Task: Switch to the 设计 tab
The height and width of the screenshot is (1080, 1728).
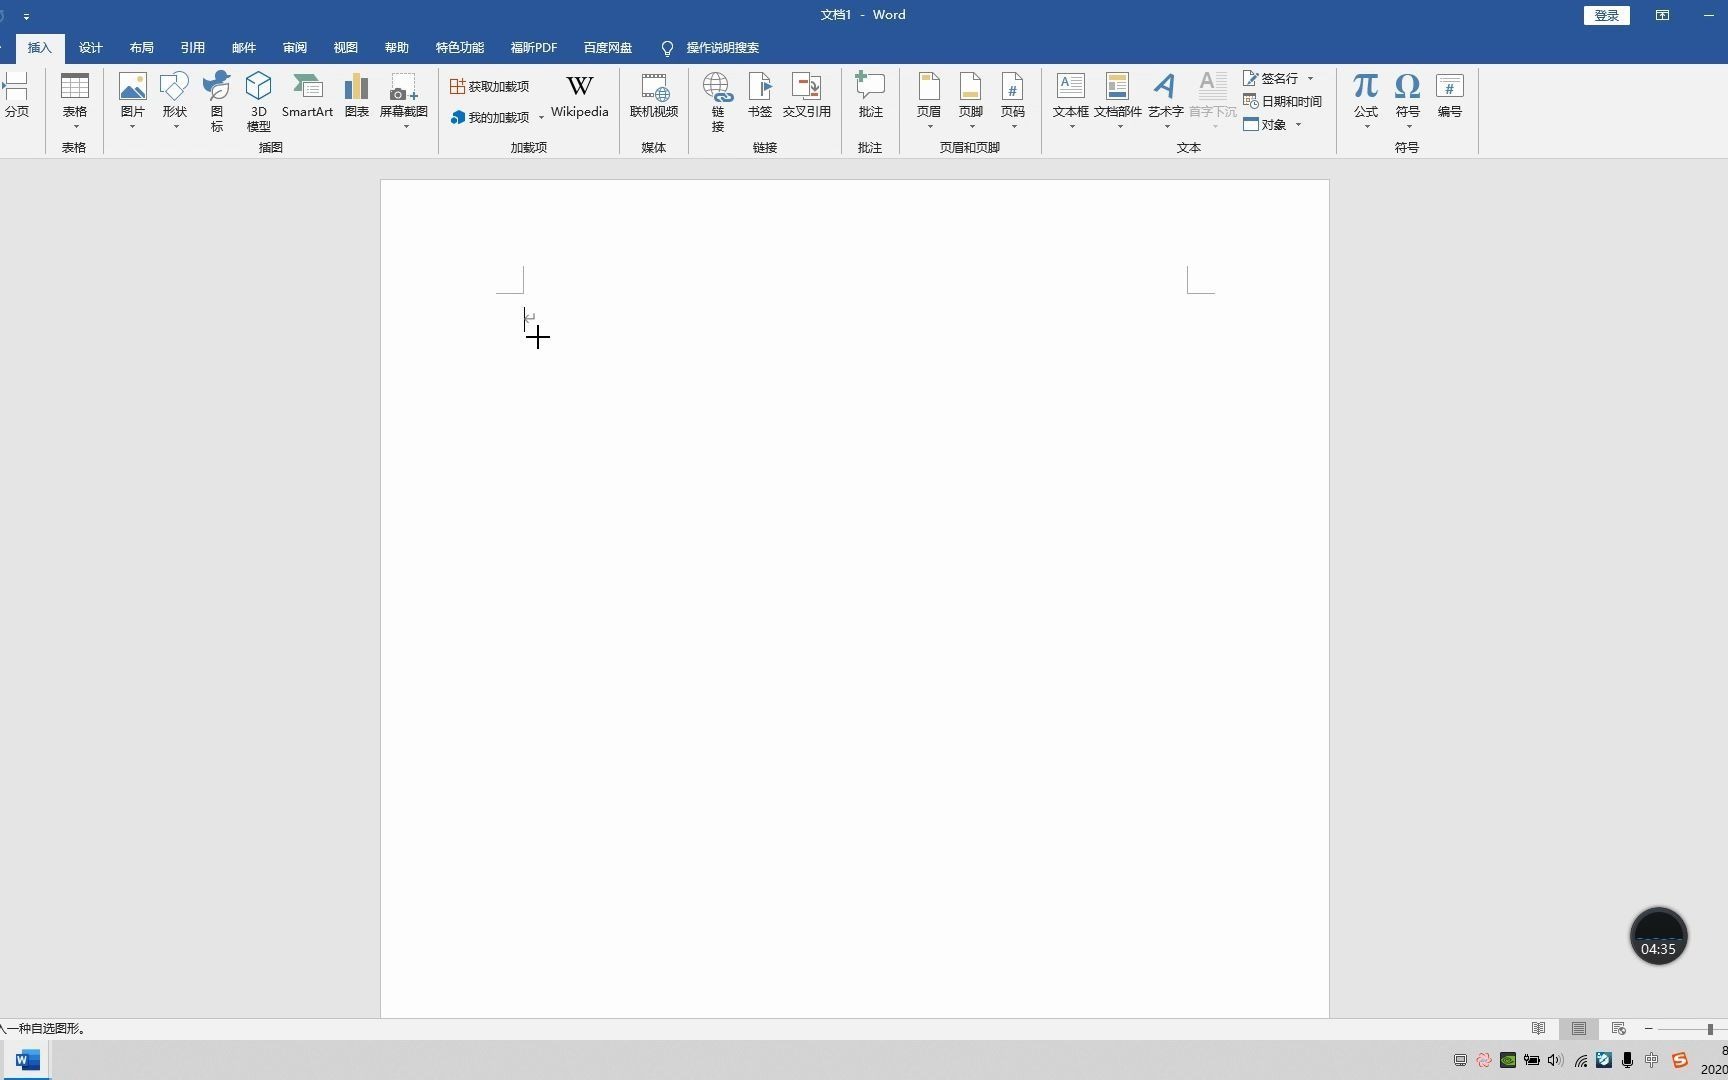Action: pos(91,48)
